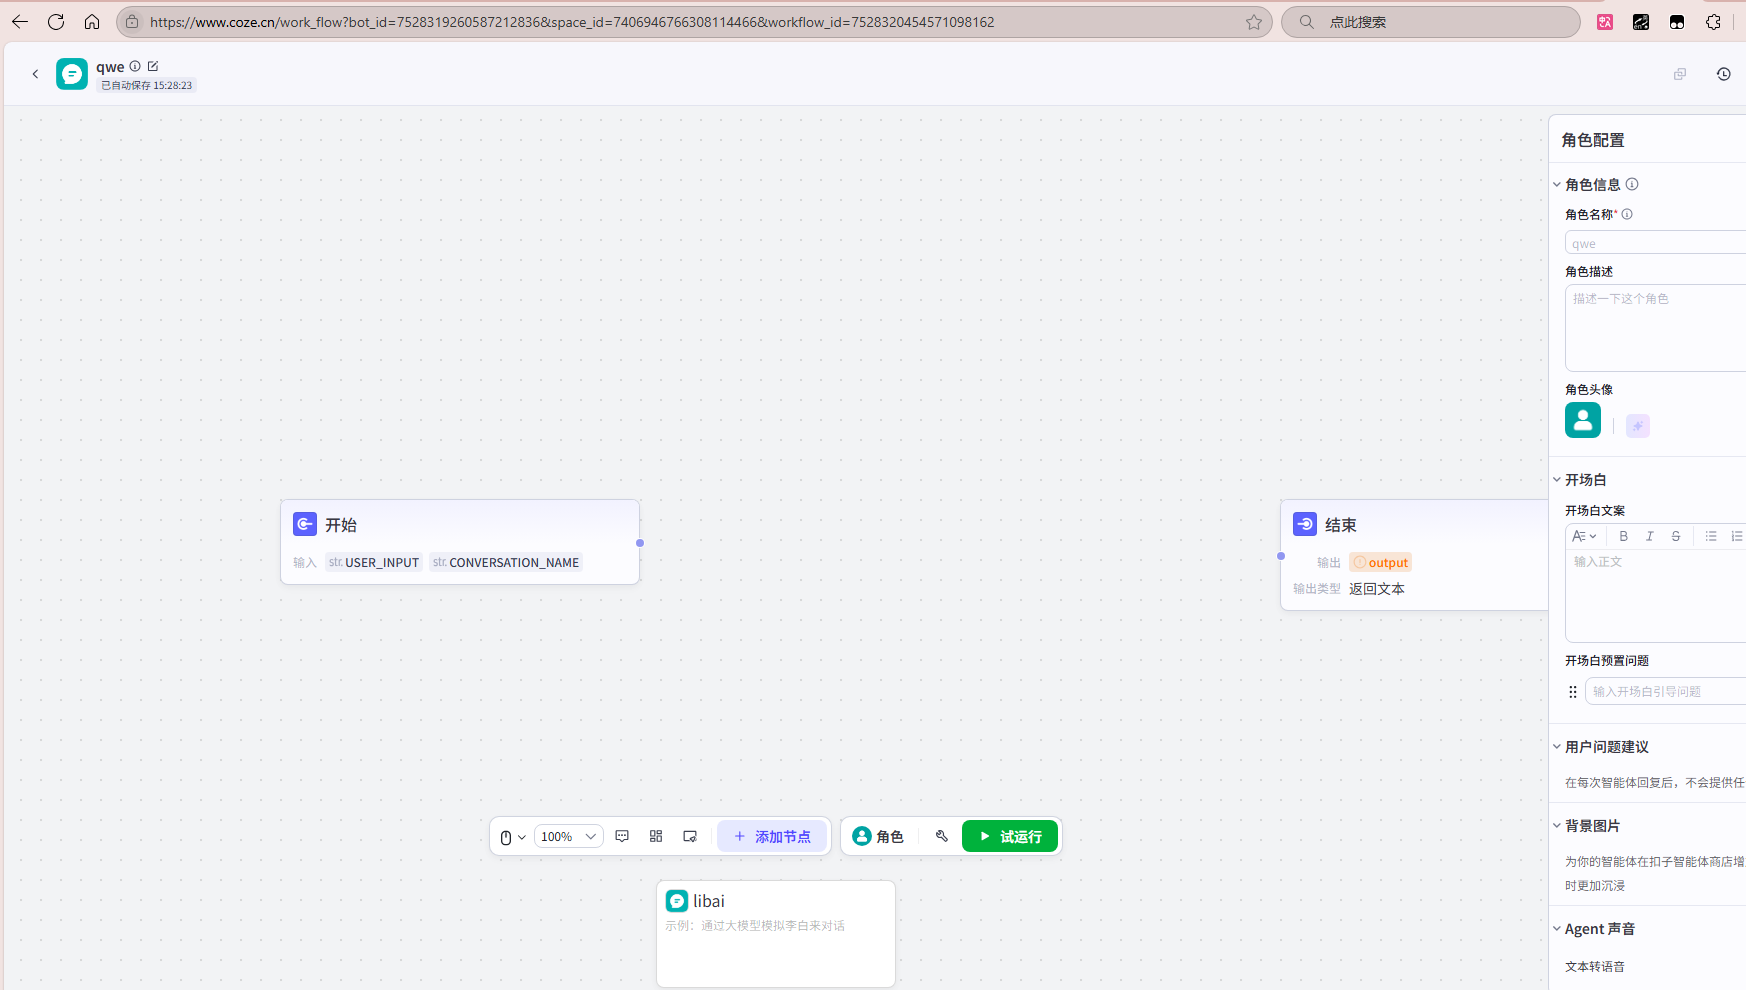Open the mouse interaction mode dropdown
Viewport: 1746px width, 990px height.
512,837
